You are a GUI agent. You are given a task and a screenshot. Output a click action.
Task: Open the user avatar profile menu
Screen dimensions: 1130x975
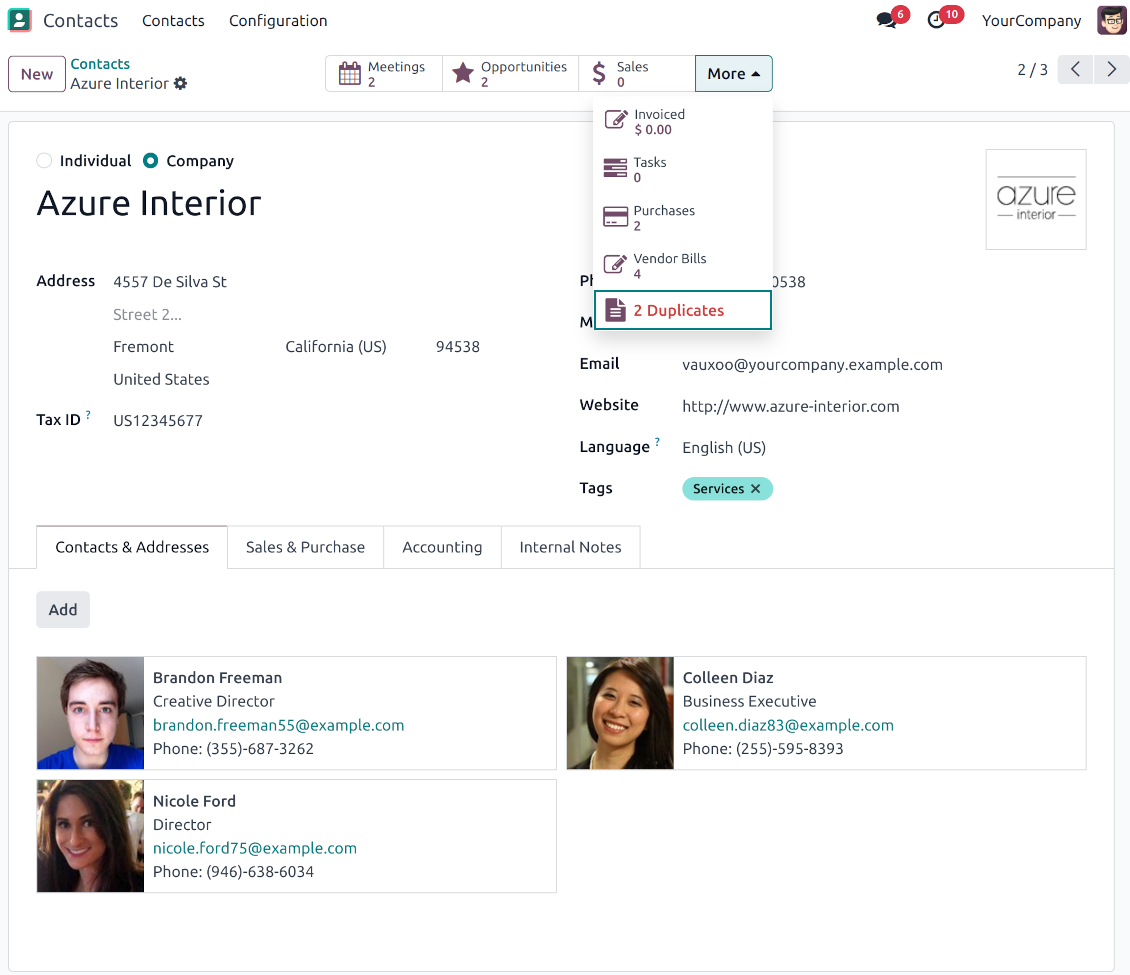[1111, 19]
